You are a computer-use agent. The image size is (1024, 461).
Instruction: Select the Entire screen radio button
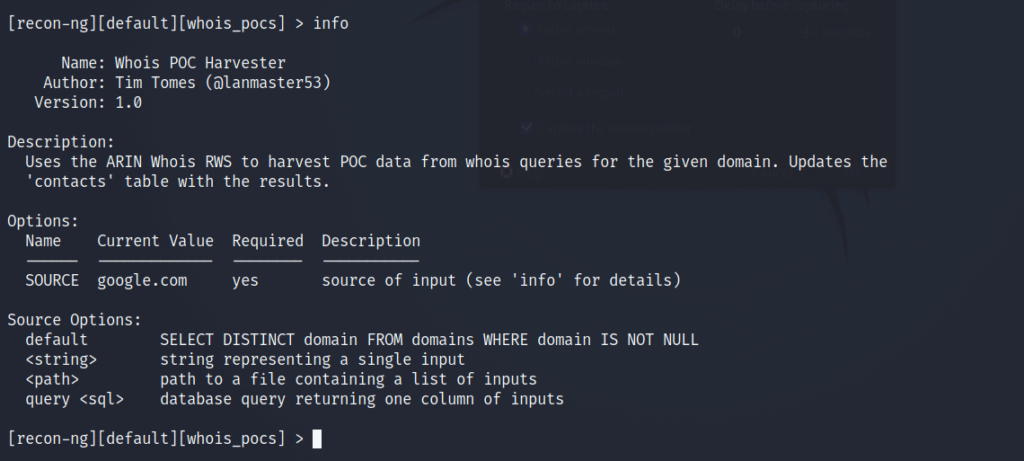pos(525,29)
